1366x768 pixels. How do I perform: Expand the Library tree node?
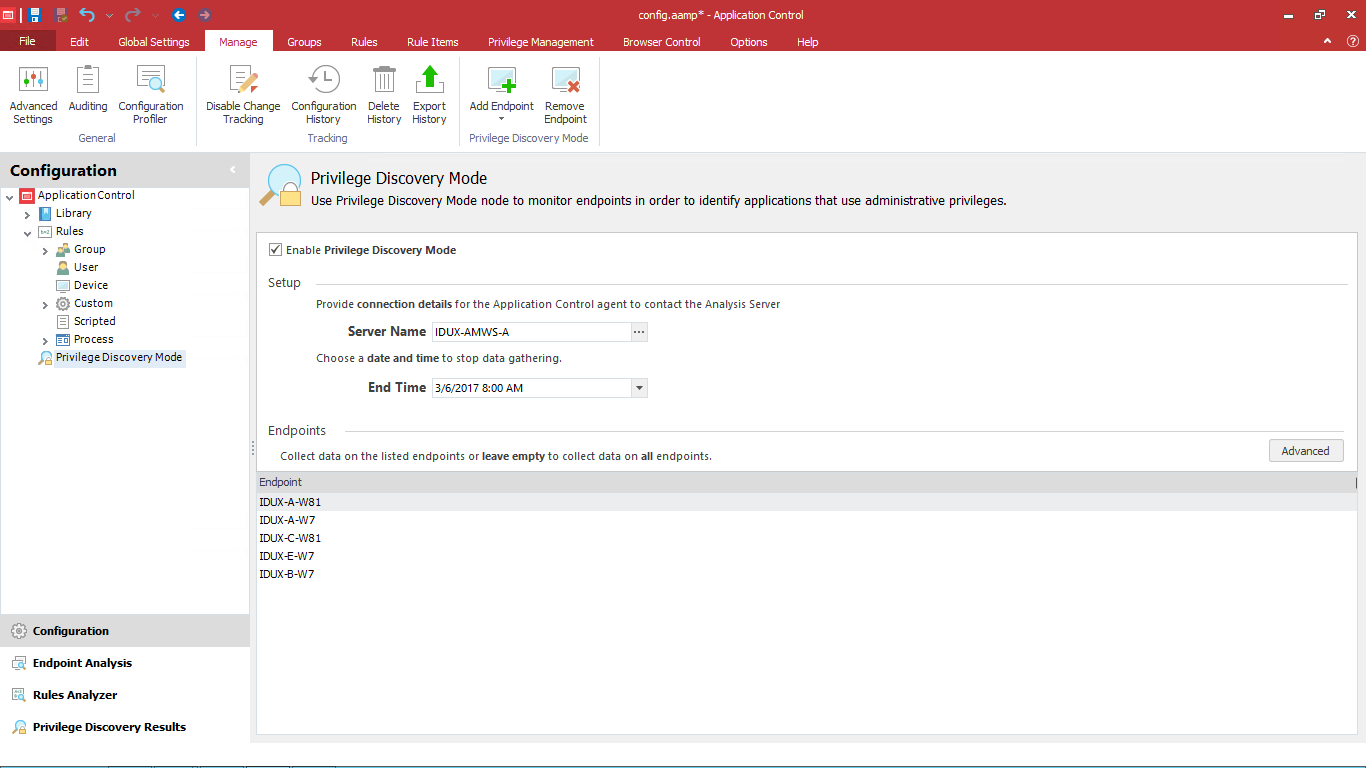pyautogui.click(x=27, y=214)
